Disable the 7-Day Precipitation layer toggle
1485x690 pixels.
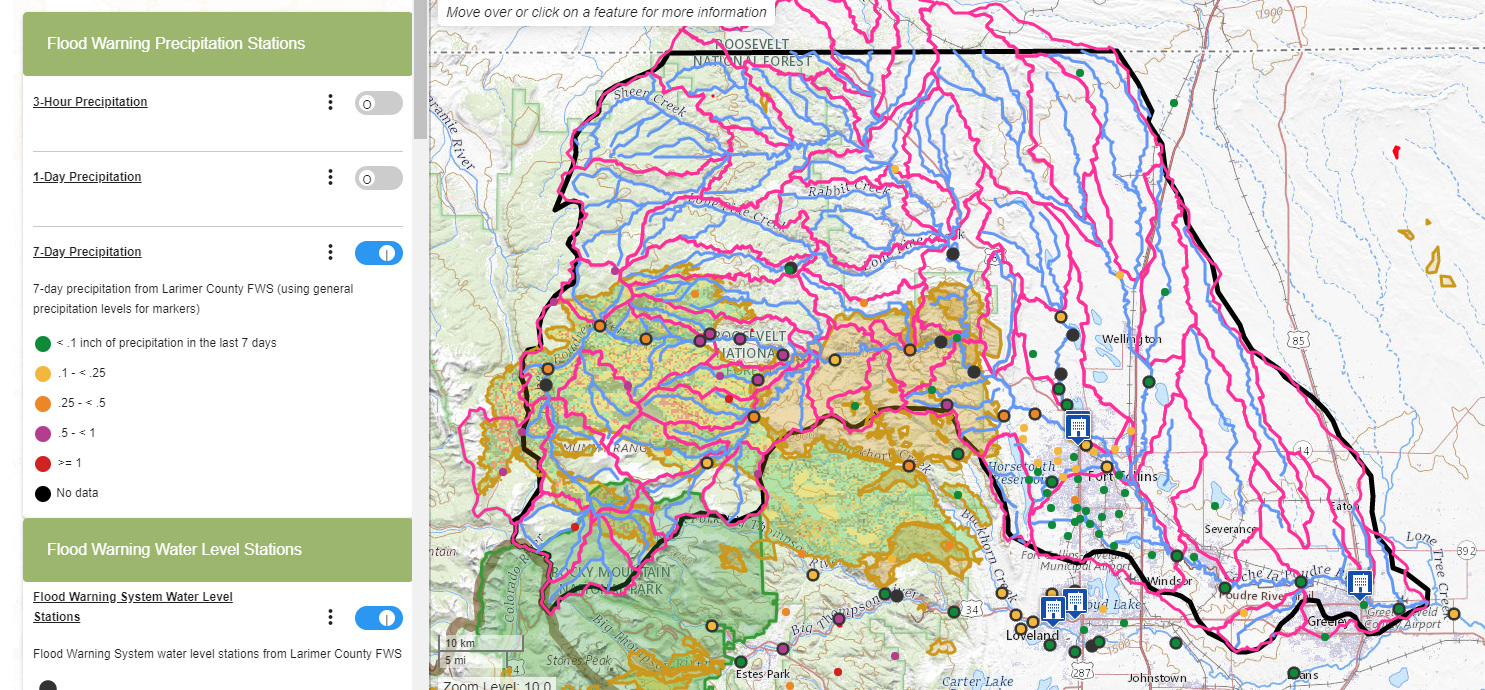(379, 253)
